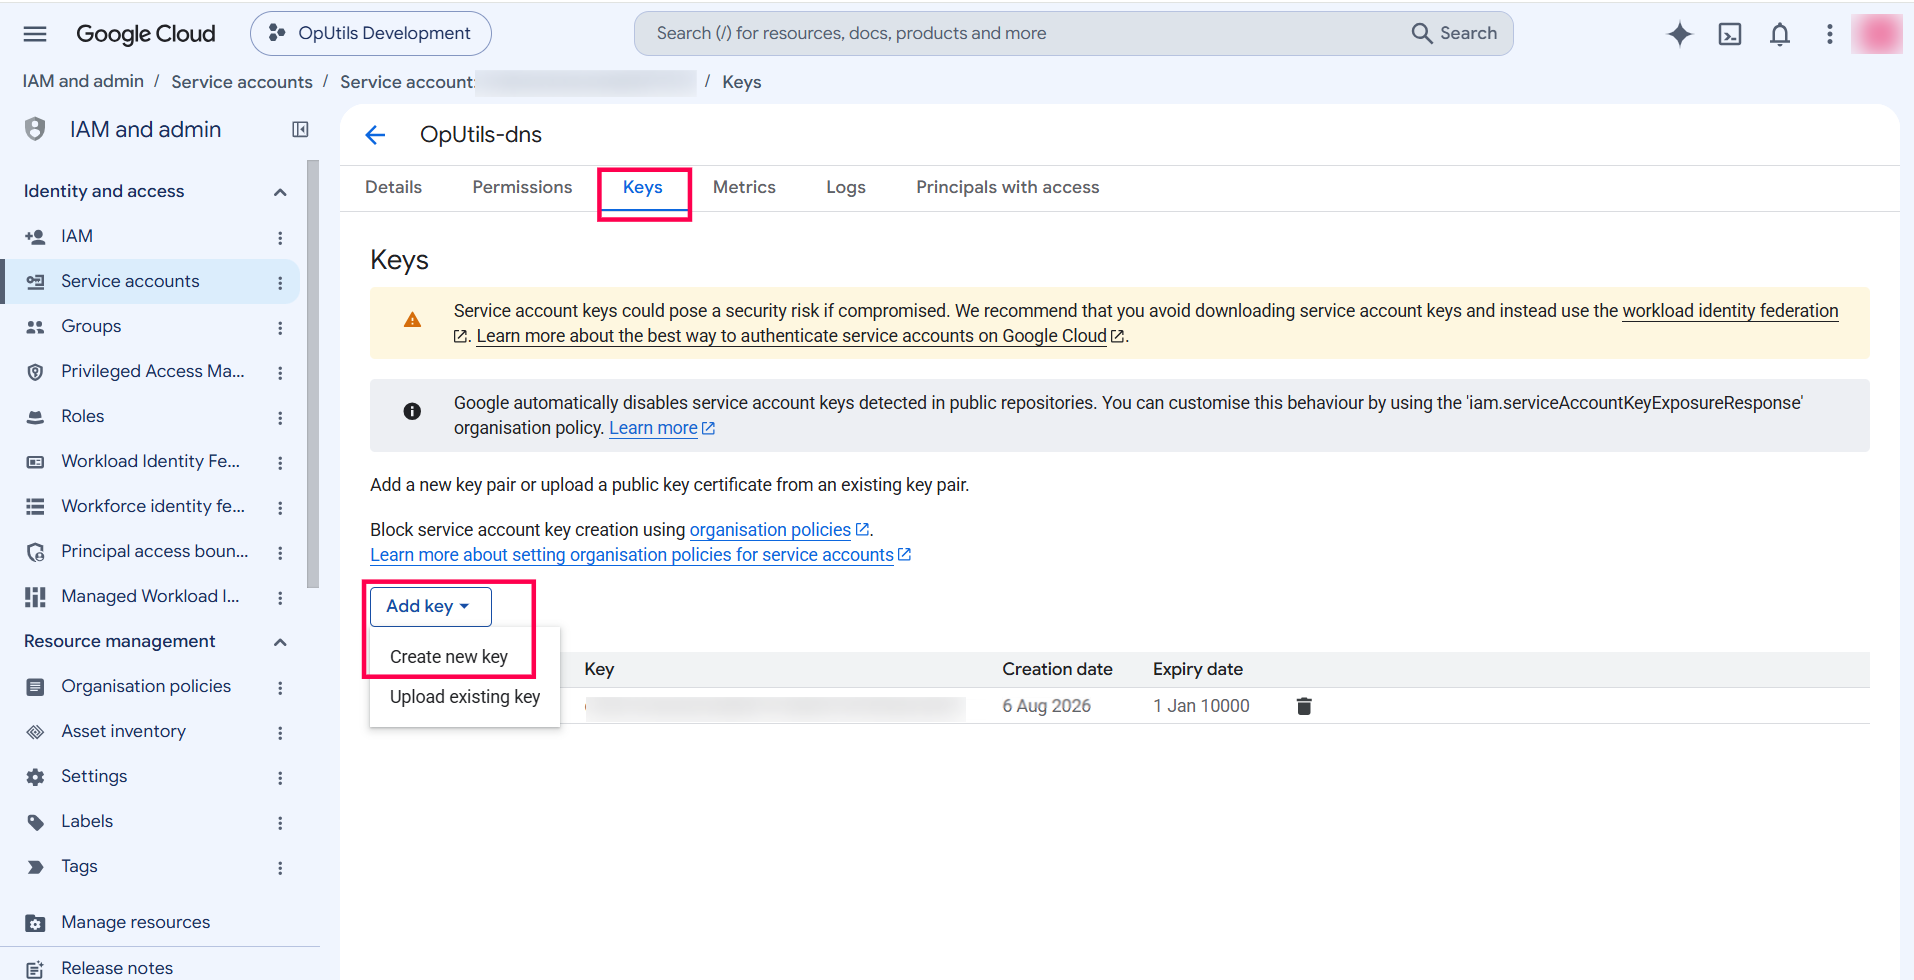Open the OpUtils Development project selector
Viewport: 1914px width, 980px height.
pyautogui.click(x=370, y=33)
